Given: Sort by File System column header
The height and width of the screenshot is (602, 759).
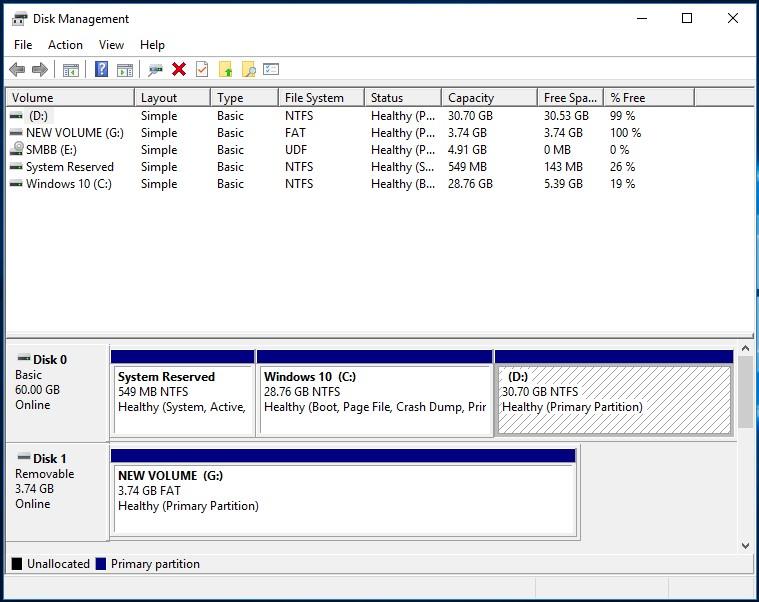Looking at the screenshot, I should (x=321, y=98).
